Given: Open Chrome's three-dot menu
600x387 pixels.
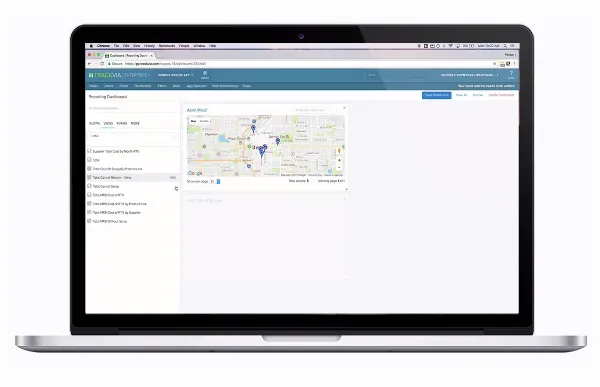Looking at the screenshot, I should coord(515,64).
